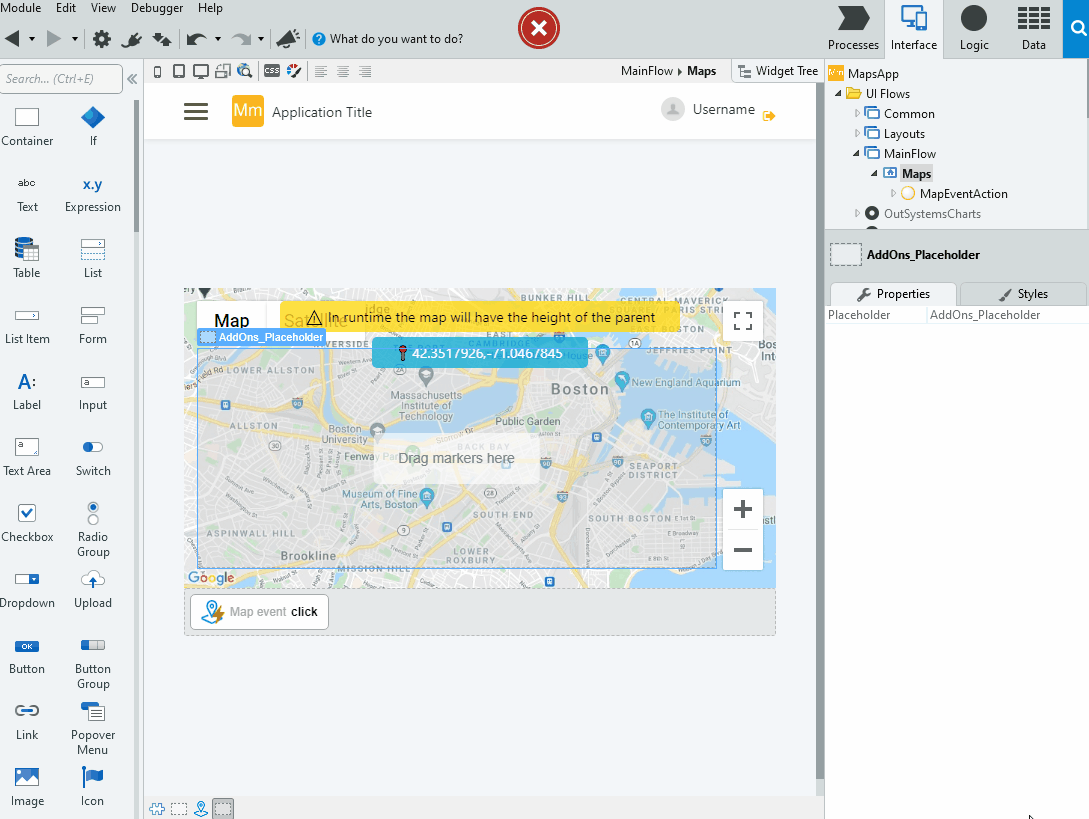This screenshot has width=1089, height=819.
Task: Select the Popover Menu widget
Action: click(92, 728)
